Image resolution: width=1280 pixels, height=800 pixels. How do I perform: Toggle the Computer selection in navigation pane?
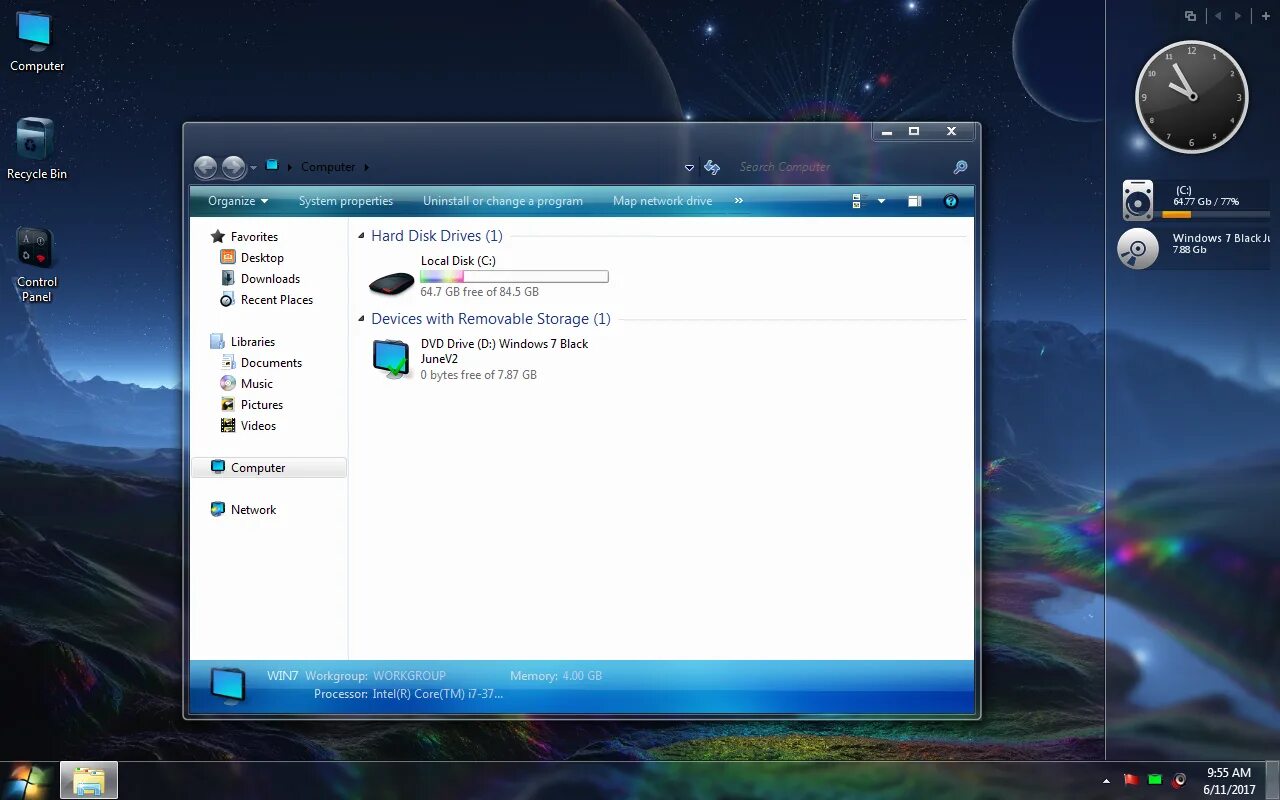coord(256,467)
